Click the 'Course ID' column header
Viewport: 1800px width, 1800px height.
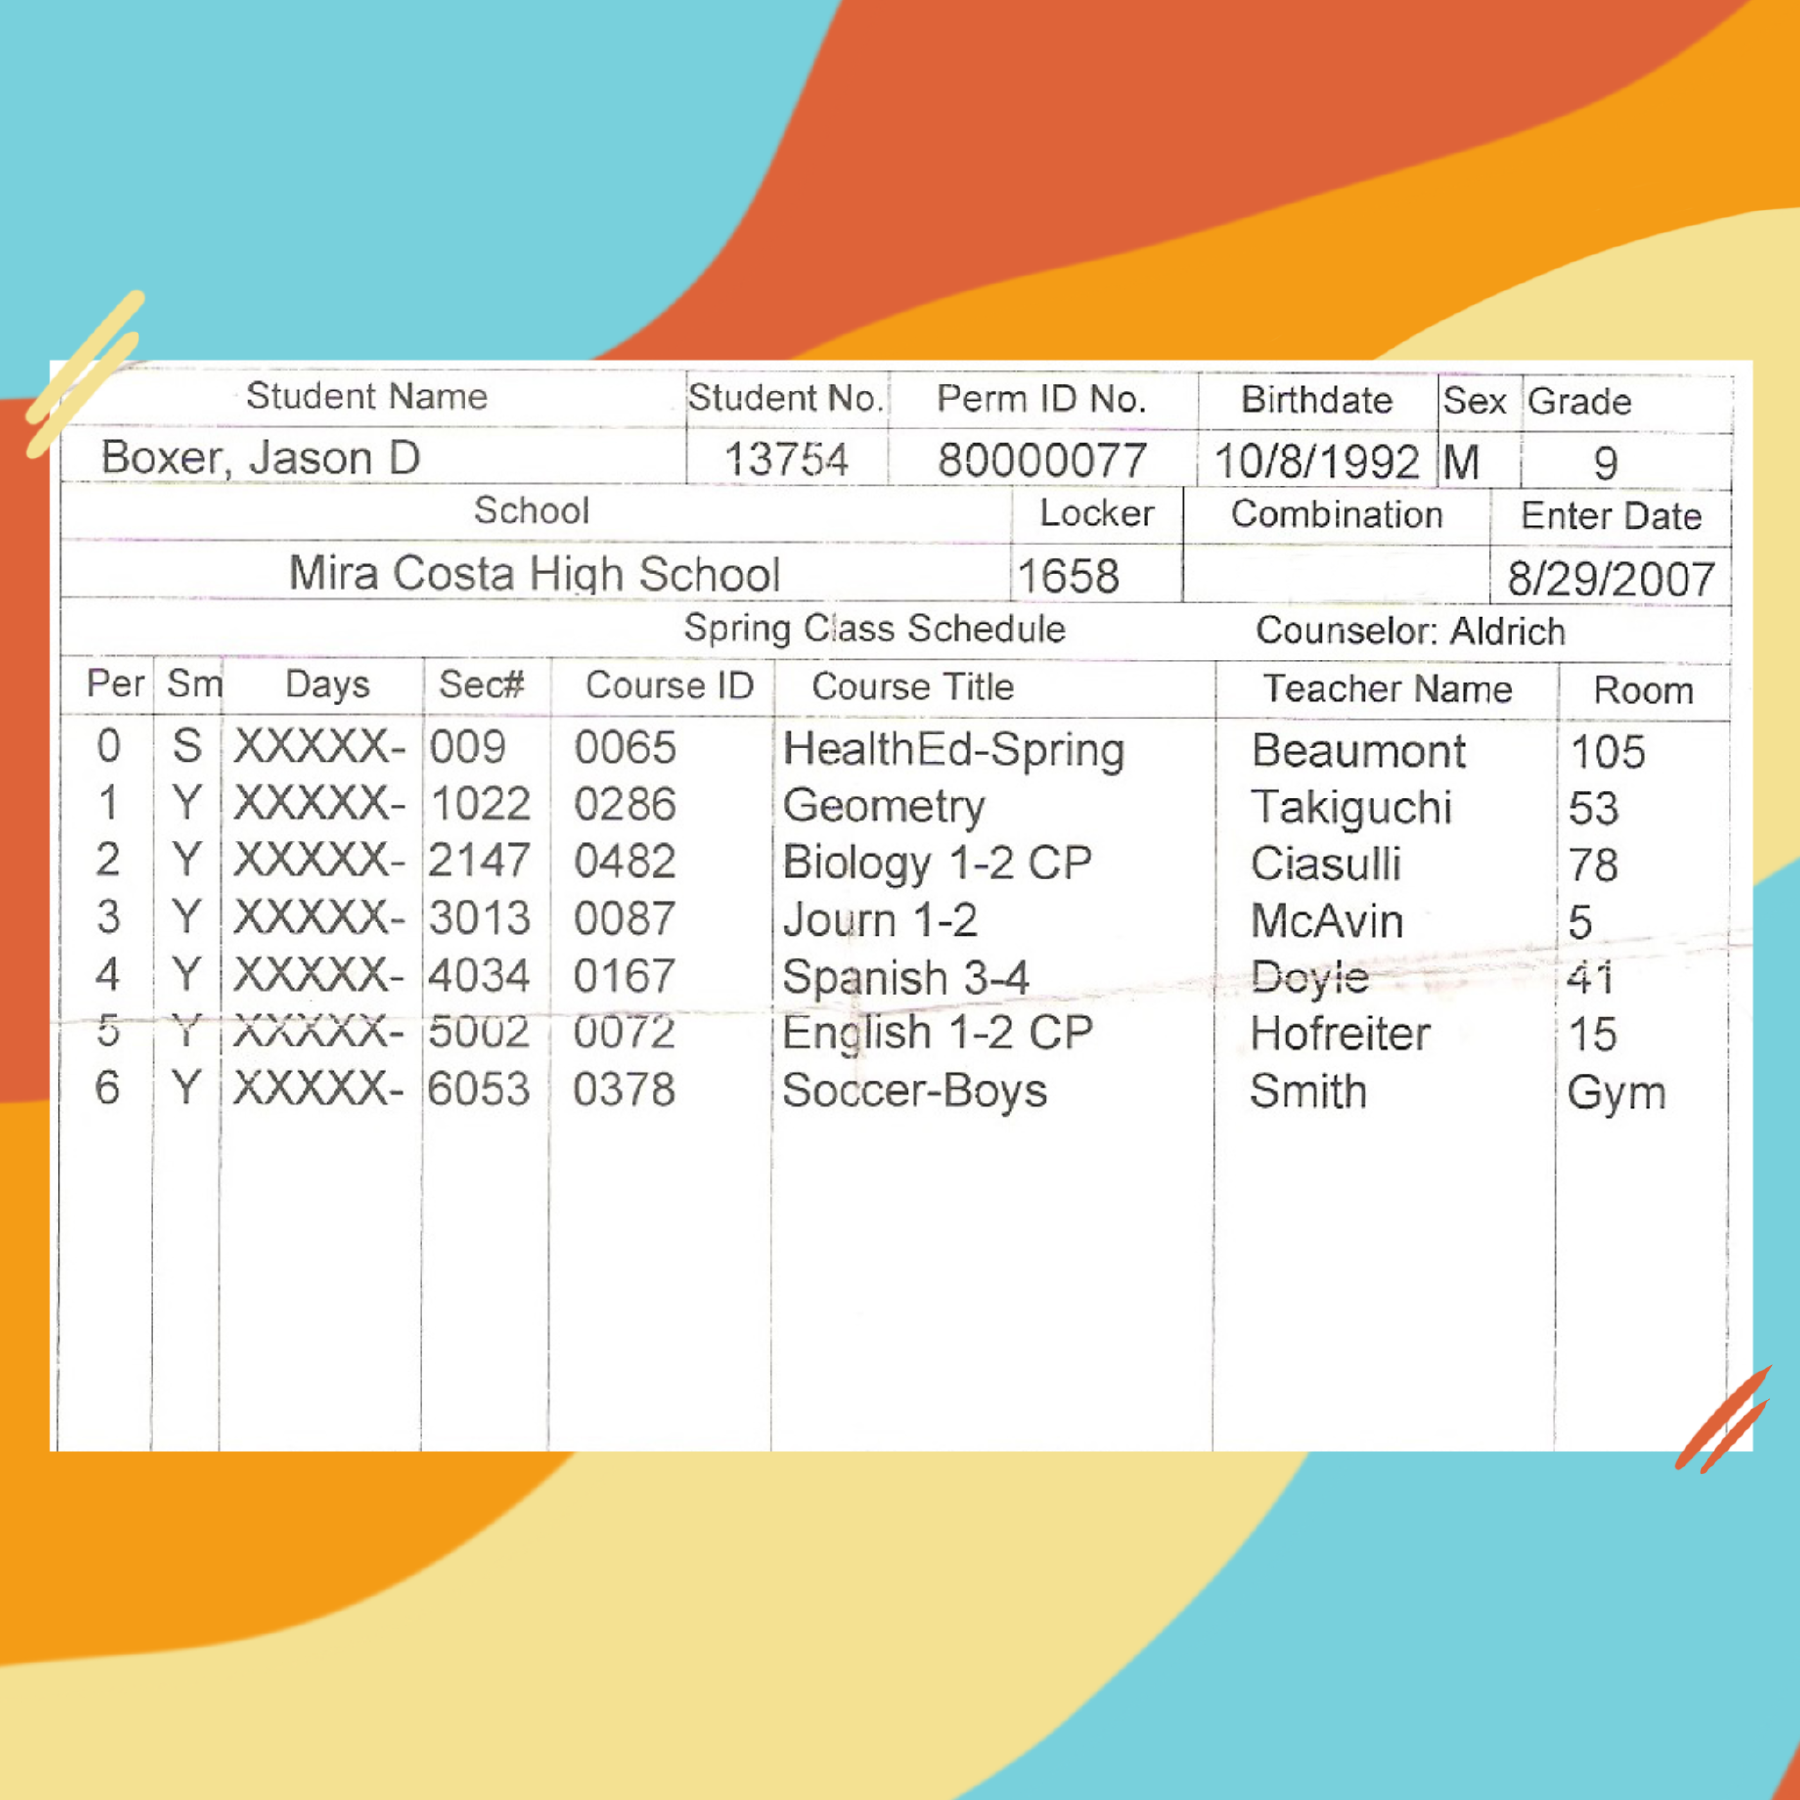pyautogui.click(x=669, y=685)
